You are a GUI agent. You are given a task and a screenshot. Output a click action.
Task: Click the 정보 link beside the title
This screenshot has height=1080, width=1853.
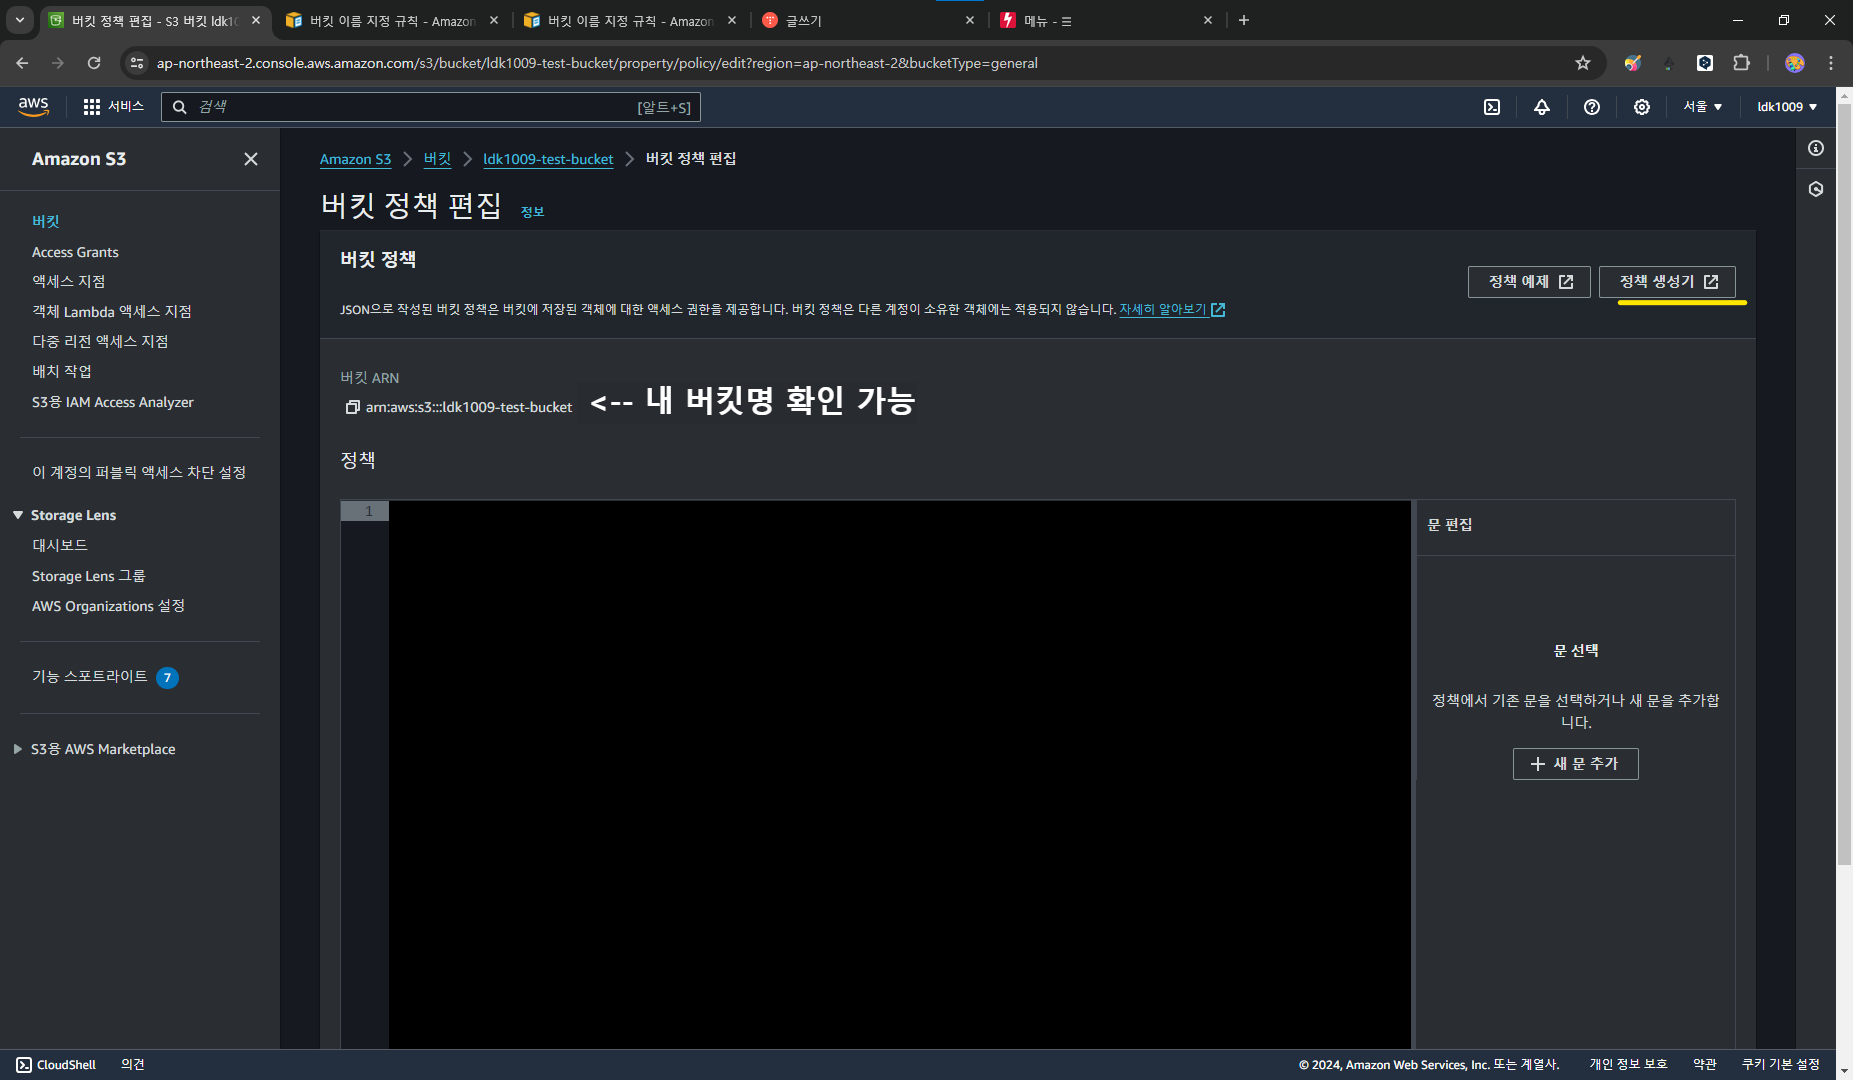pyautogui.click(x=532, y=212)
